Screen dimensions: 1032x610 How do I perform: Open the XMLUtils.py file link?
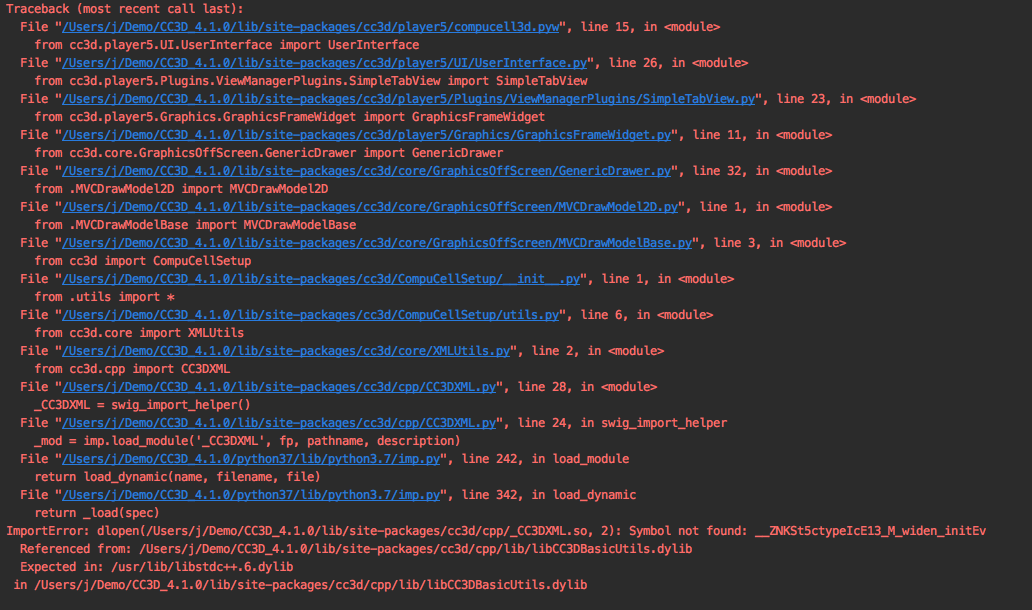pyautogui.click(x=286, y=351)
